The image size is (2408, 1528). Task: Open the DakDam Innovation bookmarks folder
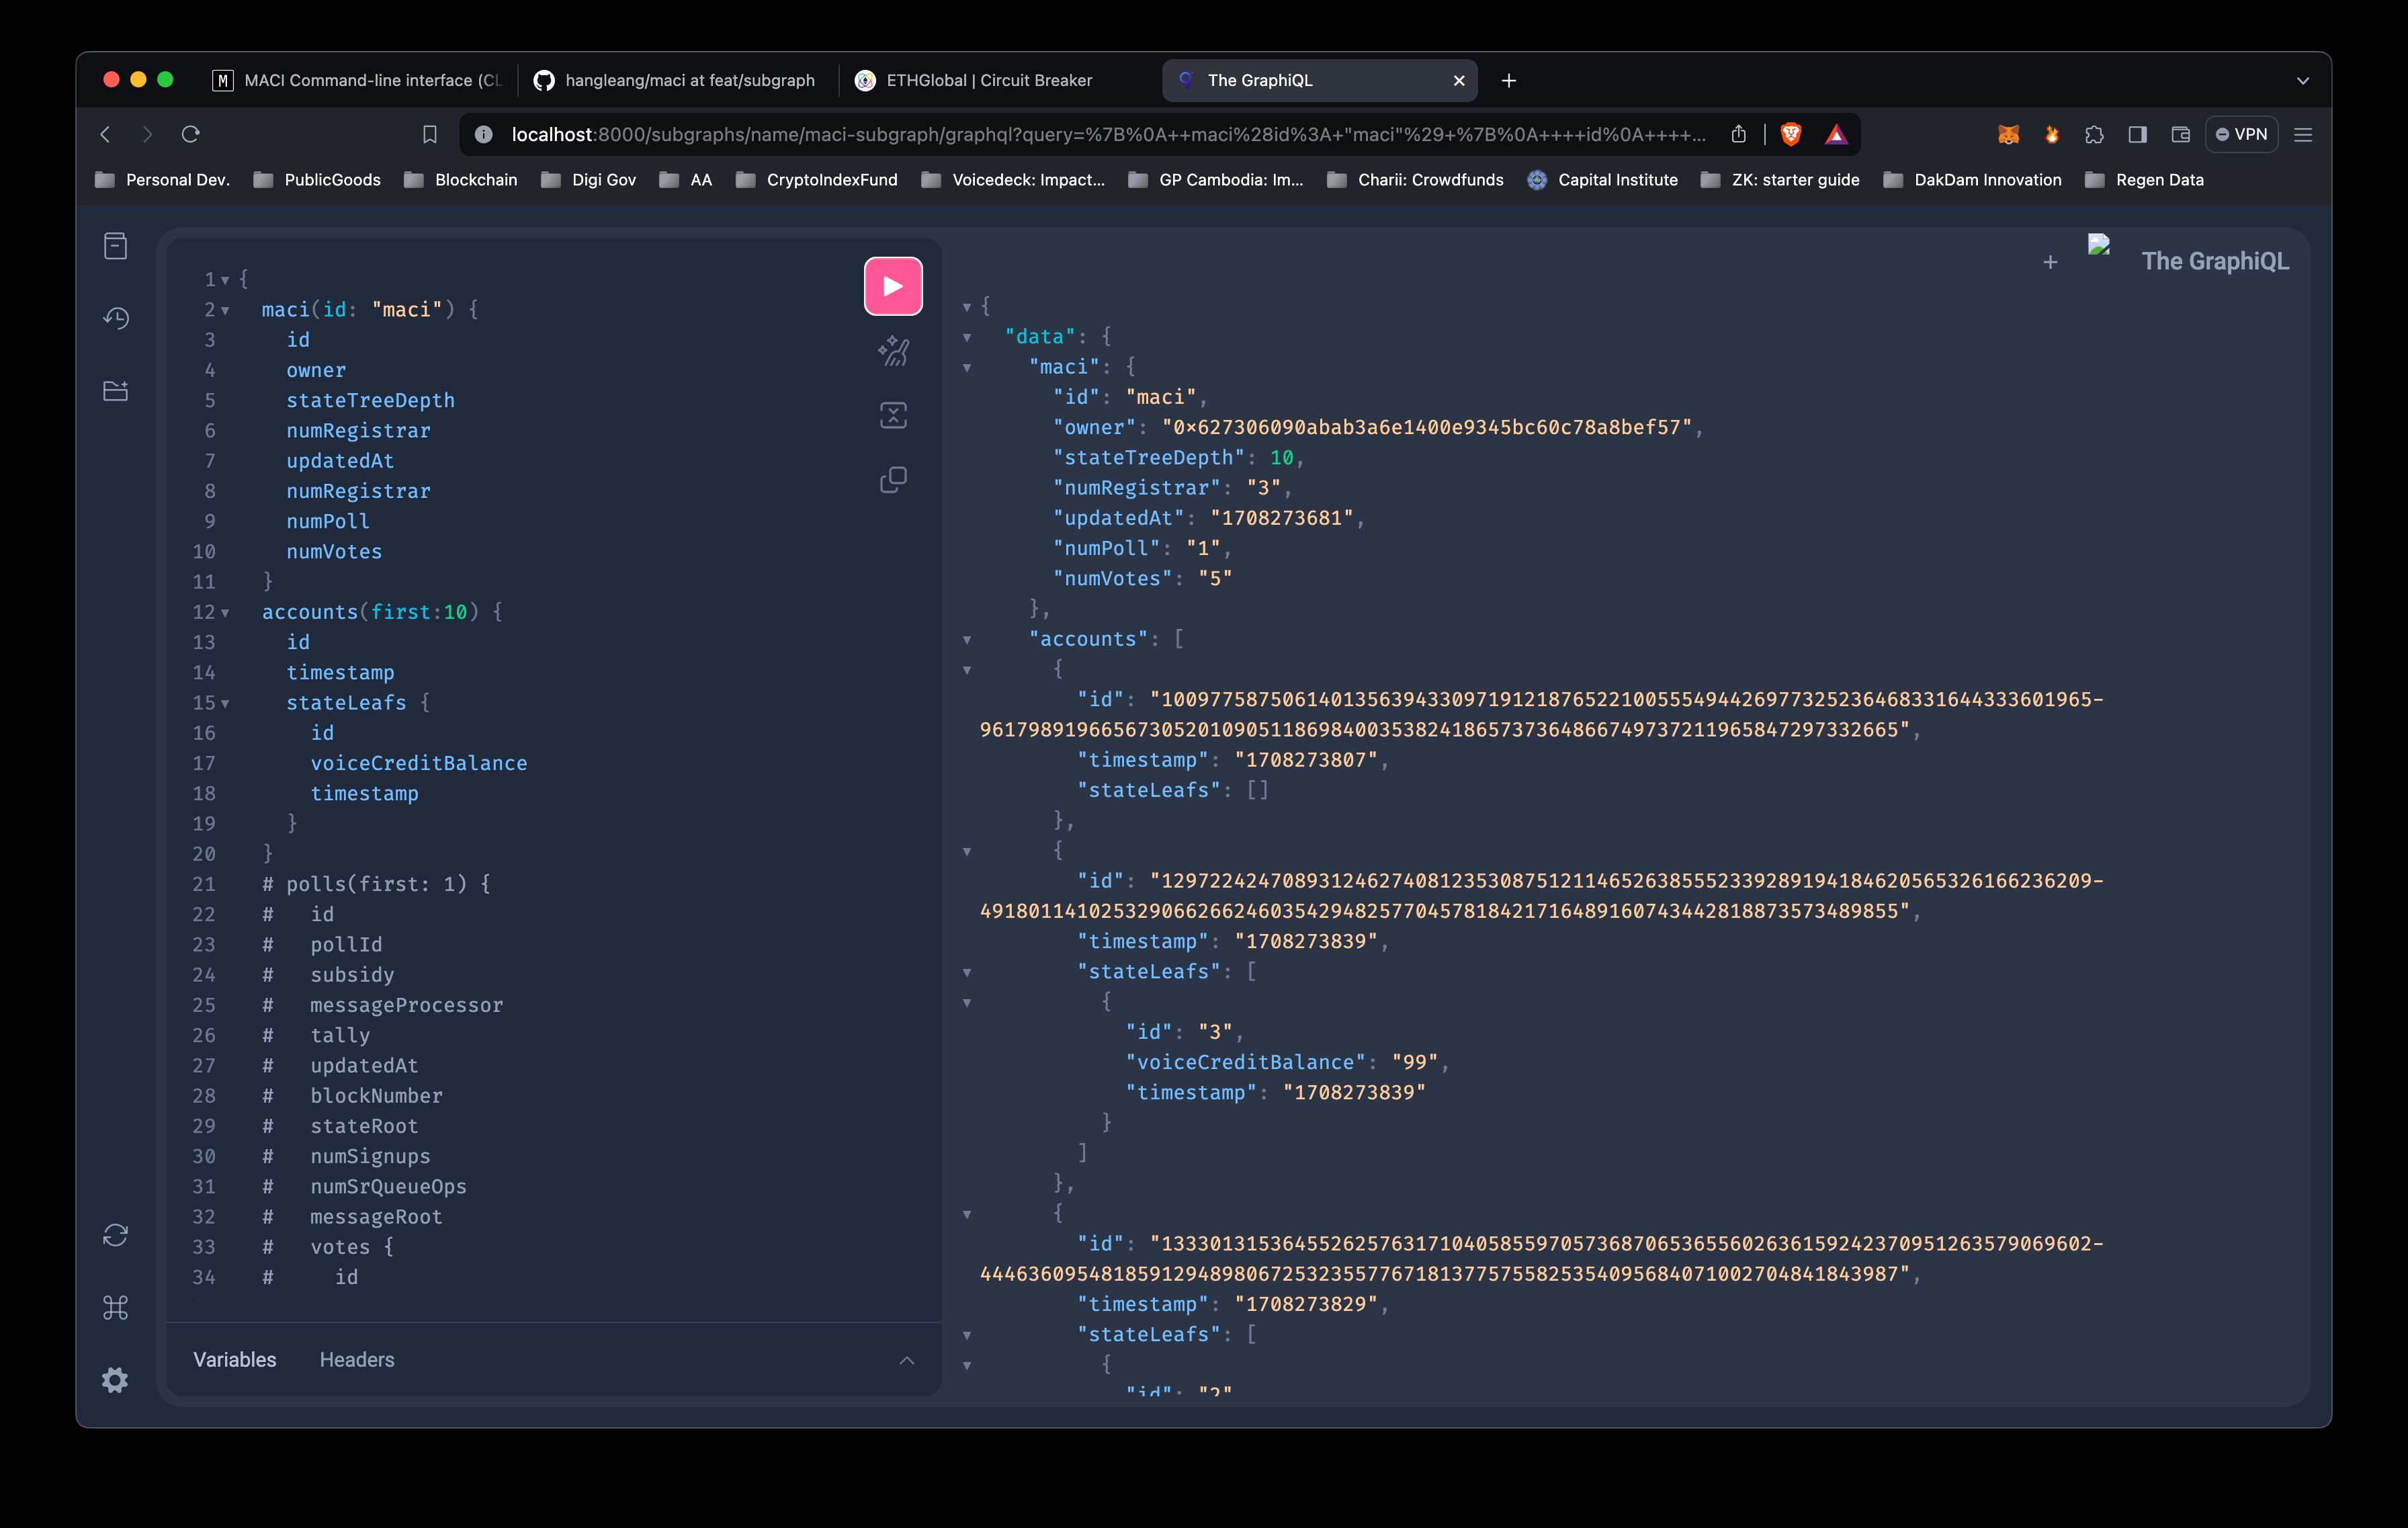click(1972, 180)
